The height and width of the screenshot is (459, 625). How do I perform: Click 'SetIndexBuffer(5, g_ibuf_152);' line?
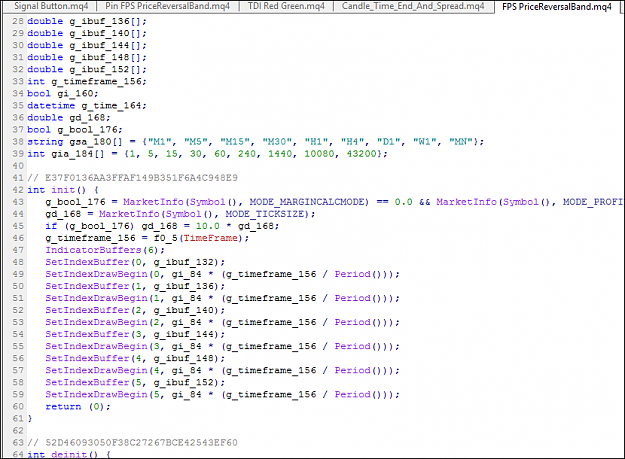pos(135,382)
